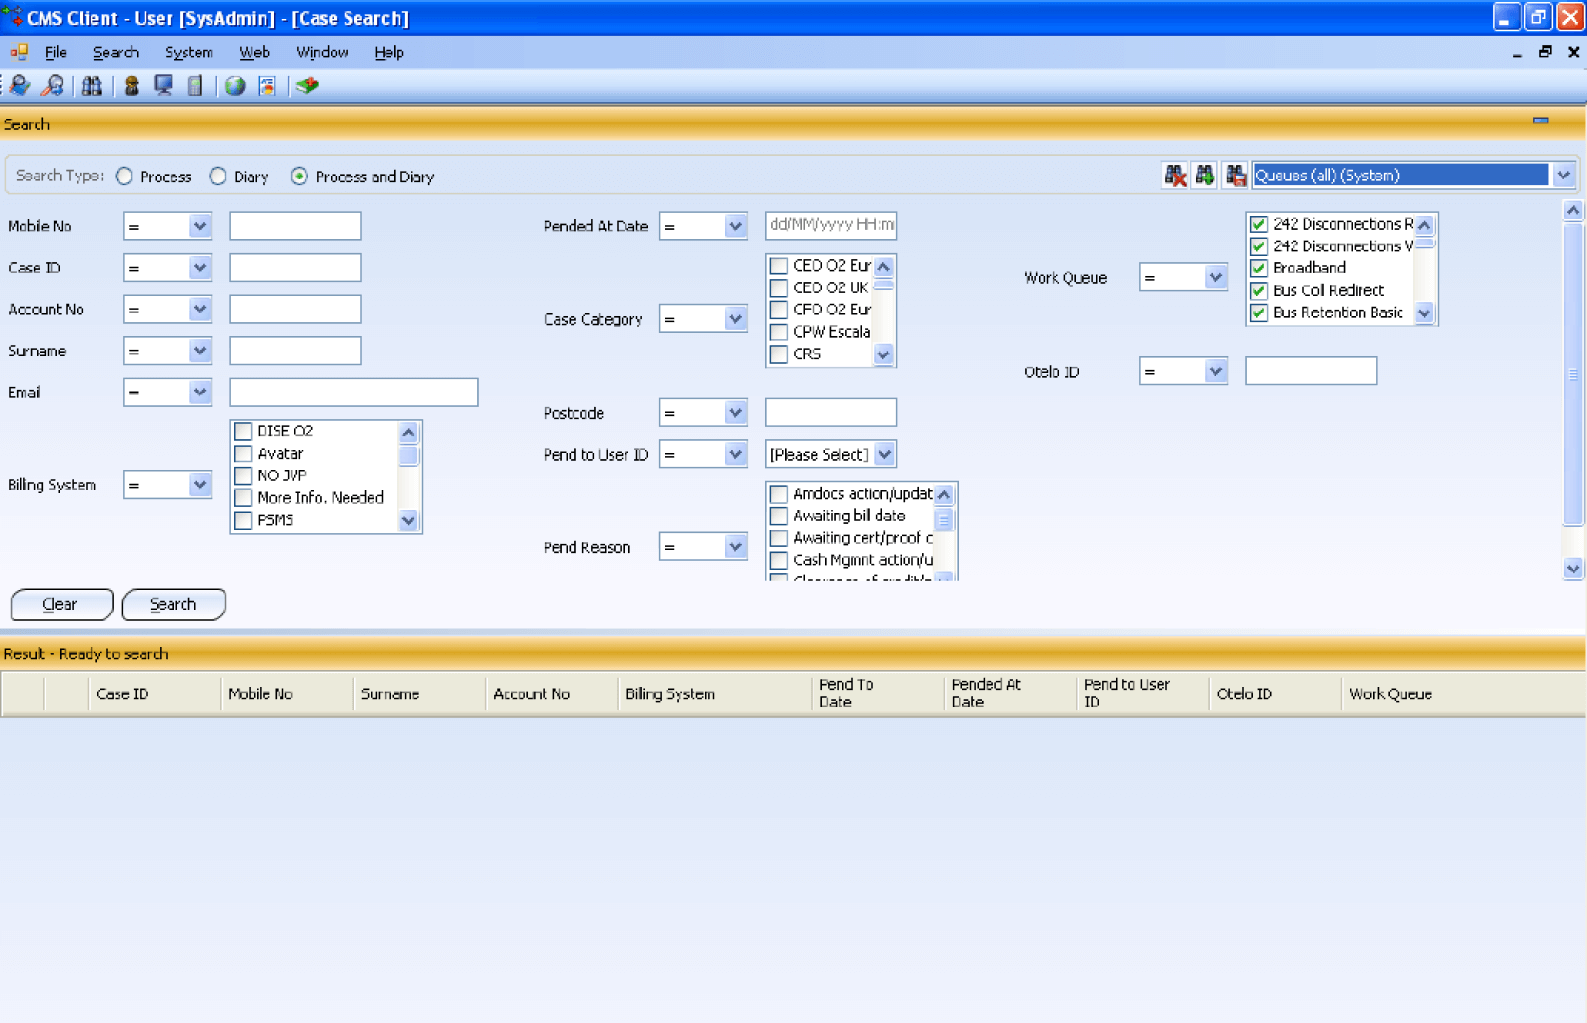Click the Email input field
The width and height of the screenshot is (1587, 1023).
(354, 392)
